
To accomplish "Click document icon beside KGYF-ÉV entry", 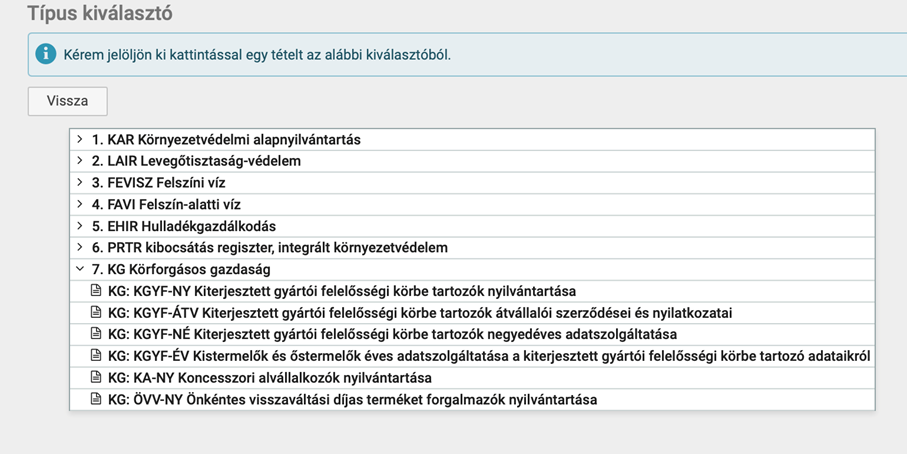I will [96, 356].
